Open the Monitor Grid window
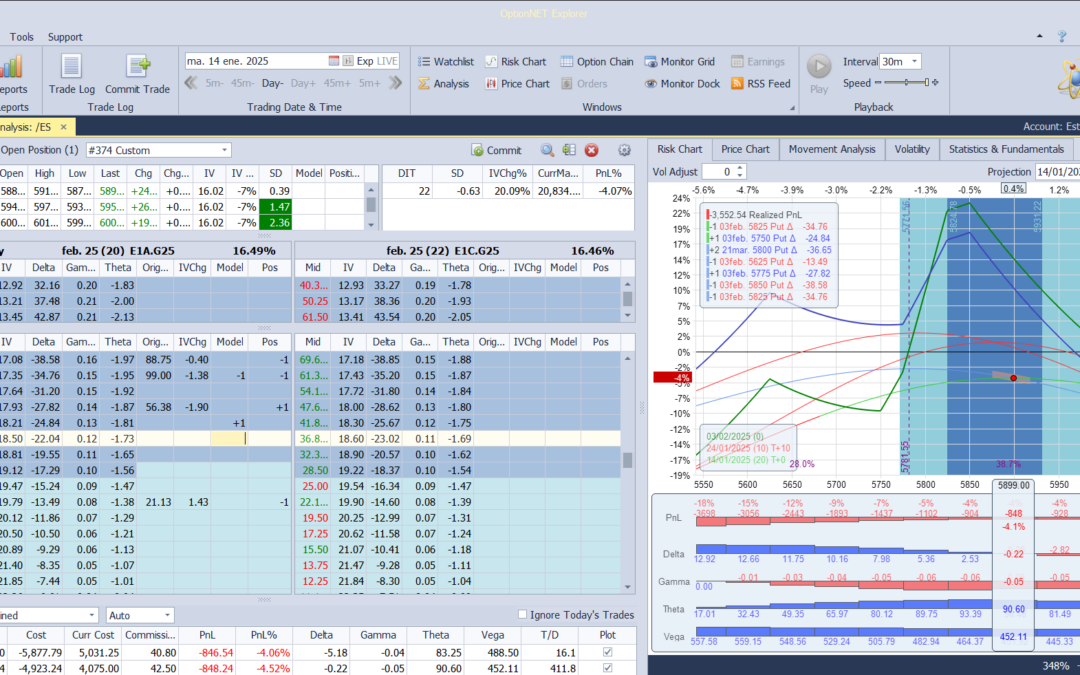This screenshot has height=675, width=1080. click(x=679, y=61)
